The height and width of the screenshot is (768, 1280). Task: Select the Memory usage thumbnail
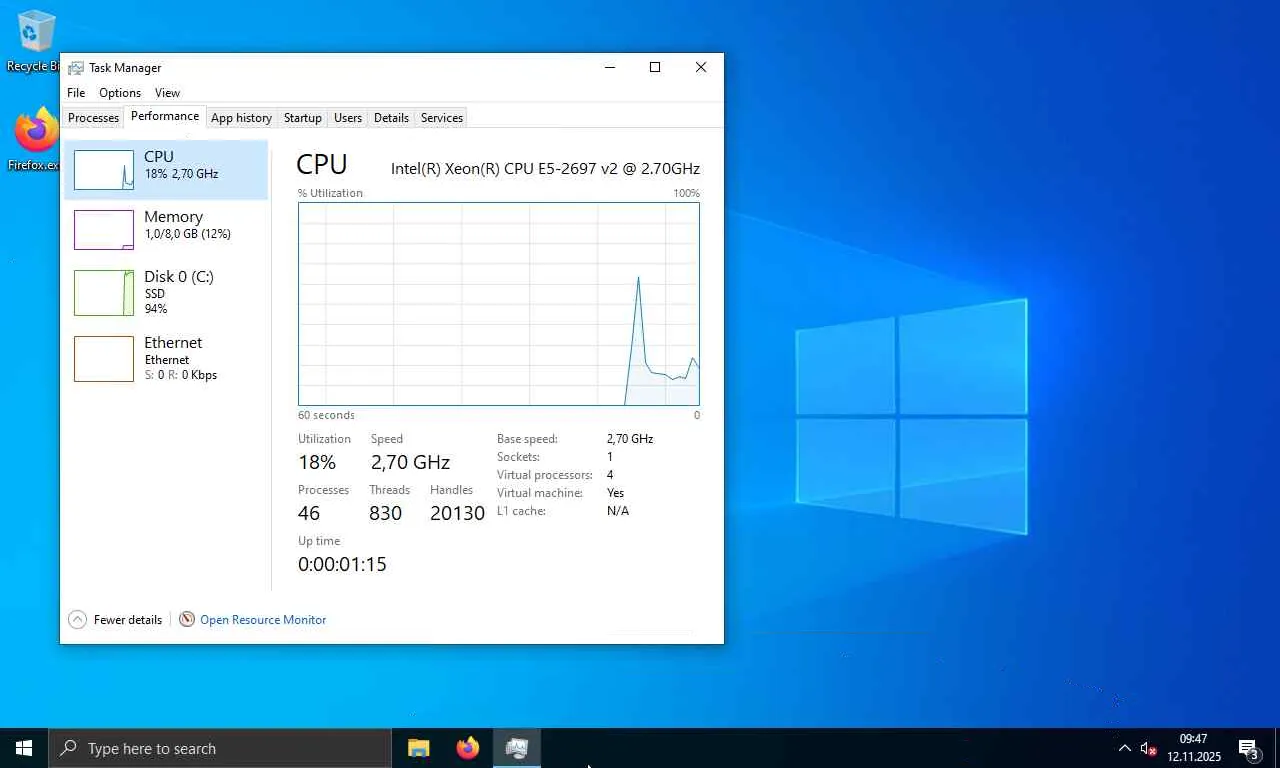pyautogui.click(x=104, y=230)
